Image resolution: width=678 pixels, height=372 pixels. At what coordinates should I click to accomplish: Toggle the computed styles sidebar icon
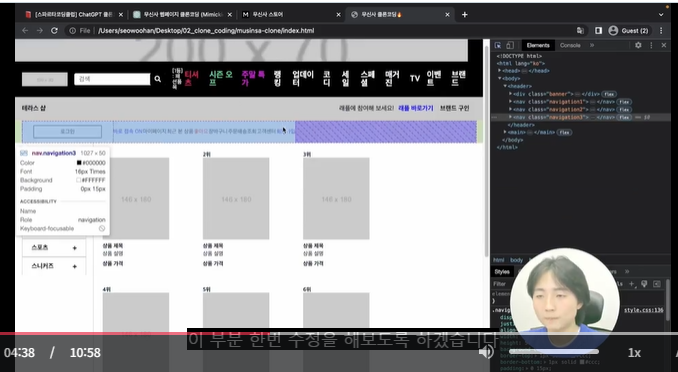coord(657,284)
